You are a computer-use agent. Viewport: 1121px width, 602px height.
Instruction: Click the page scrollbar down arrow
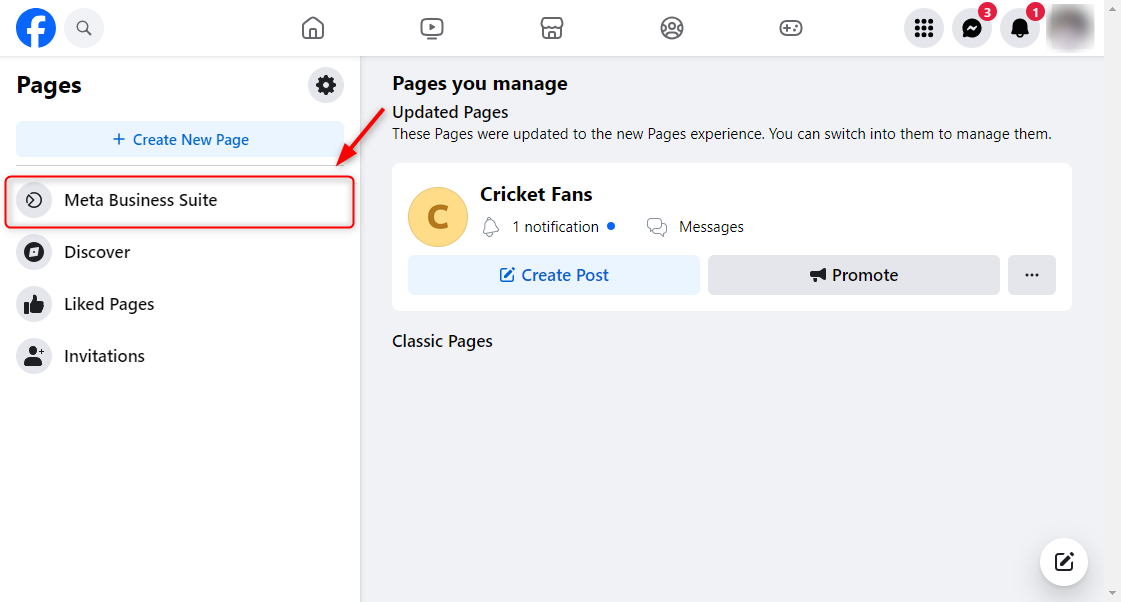tap(1112, 593)
